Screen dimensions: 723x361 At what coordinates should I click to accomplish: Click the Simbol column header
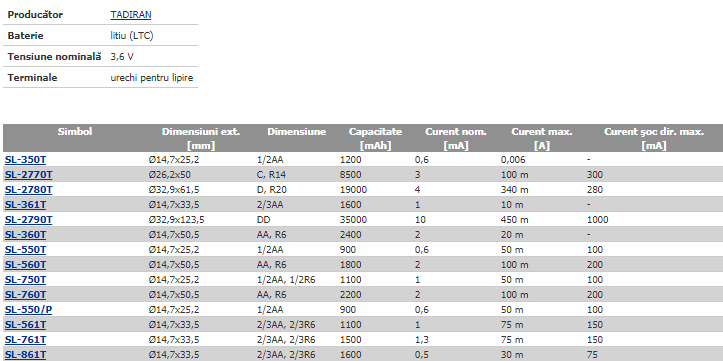pos(75,132)
